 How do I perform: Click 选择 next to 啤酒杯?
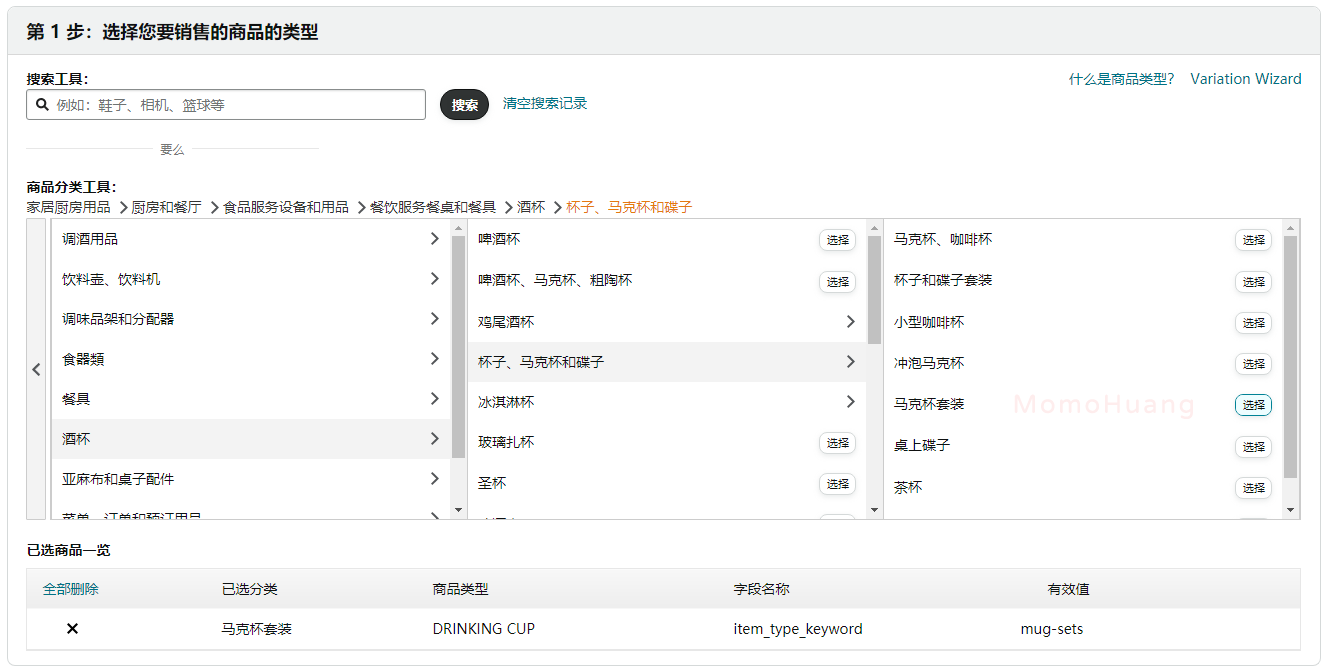coord(837,240)
